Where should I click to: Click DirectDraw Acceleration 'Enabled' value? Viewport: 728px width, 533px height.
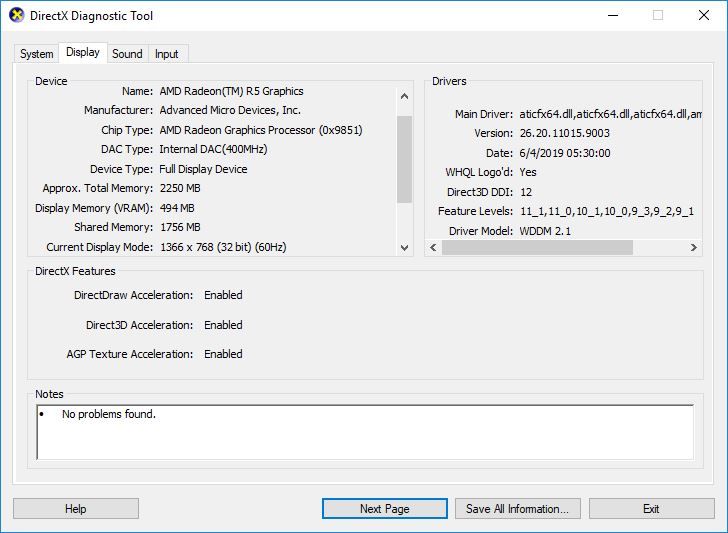point(223,295)
